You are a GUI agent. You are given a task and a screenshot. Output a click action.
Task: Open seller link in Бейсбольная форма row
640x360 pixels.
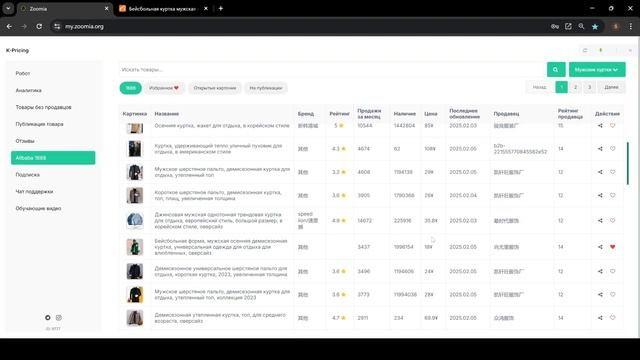(506, 247)
